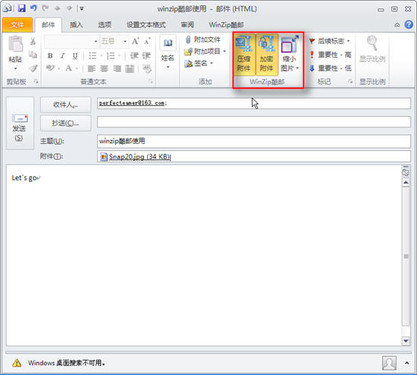
Task: Open Outlook Help question mark icon
Action: pyautogui.click(x=409, y=25)
